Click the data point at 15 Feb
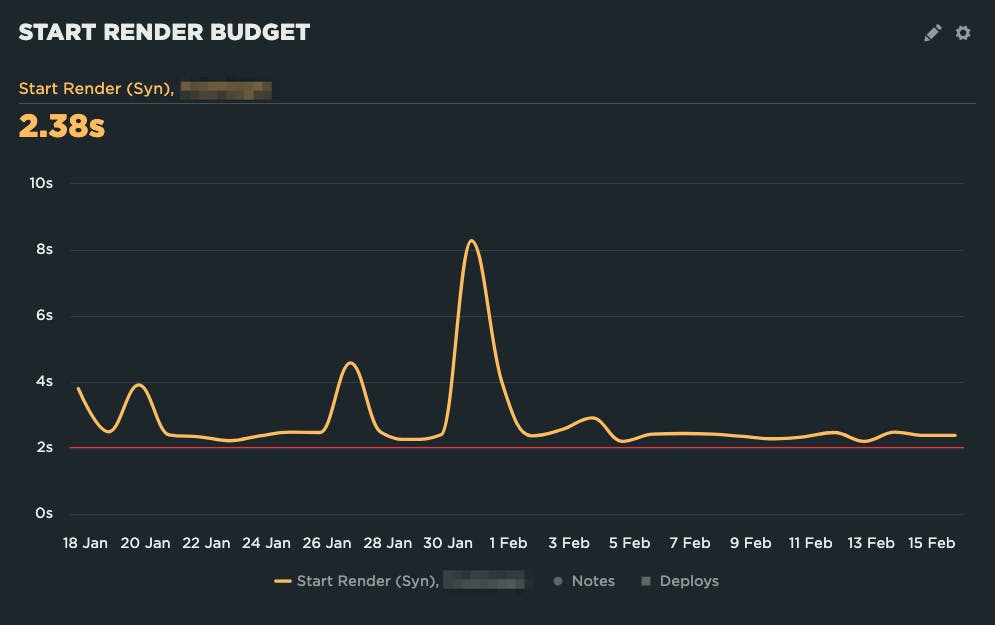The height and width of the screenshot is (625, 995). (x=932, y=434)
